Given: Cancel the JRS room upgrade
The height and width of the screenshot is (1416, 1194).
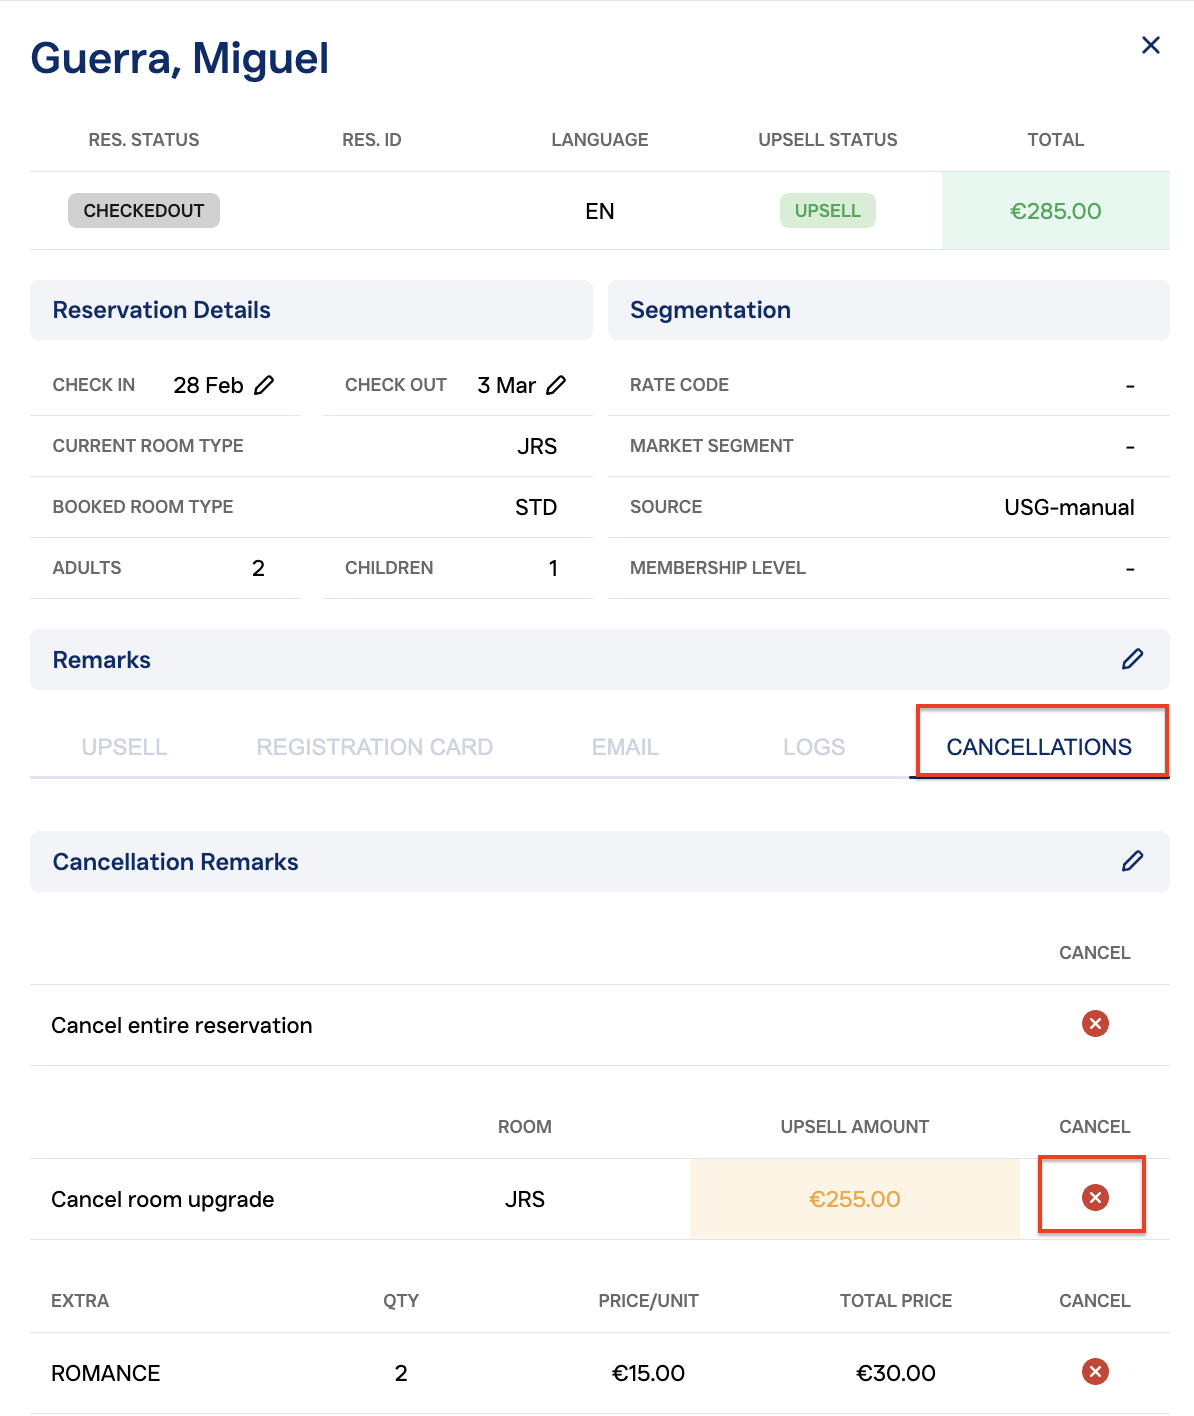Looking at the screenshot, I should 1095,1198.
